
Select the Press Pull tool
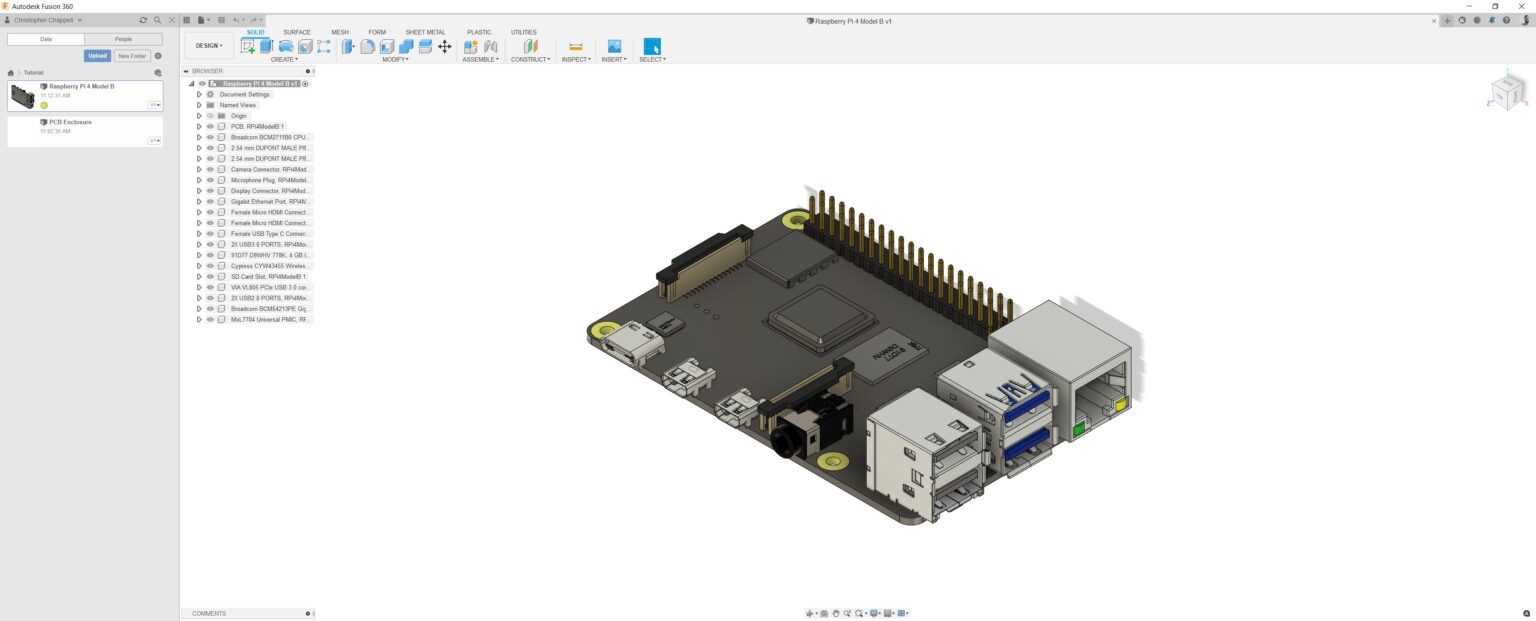(348, 46)
